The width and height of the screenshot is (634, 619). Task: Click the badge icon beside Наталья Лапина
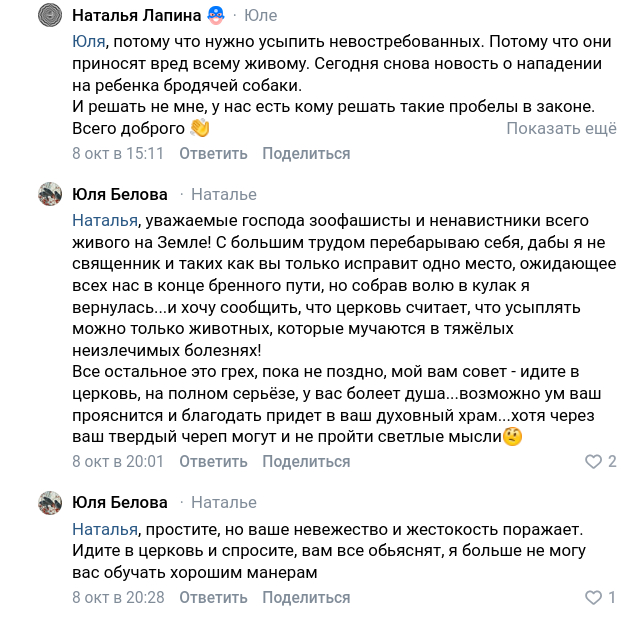click(x=216, y=15)
